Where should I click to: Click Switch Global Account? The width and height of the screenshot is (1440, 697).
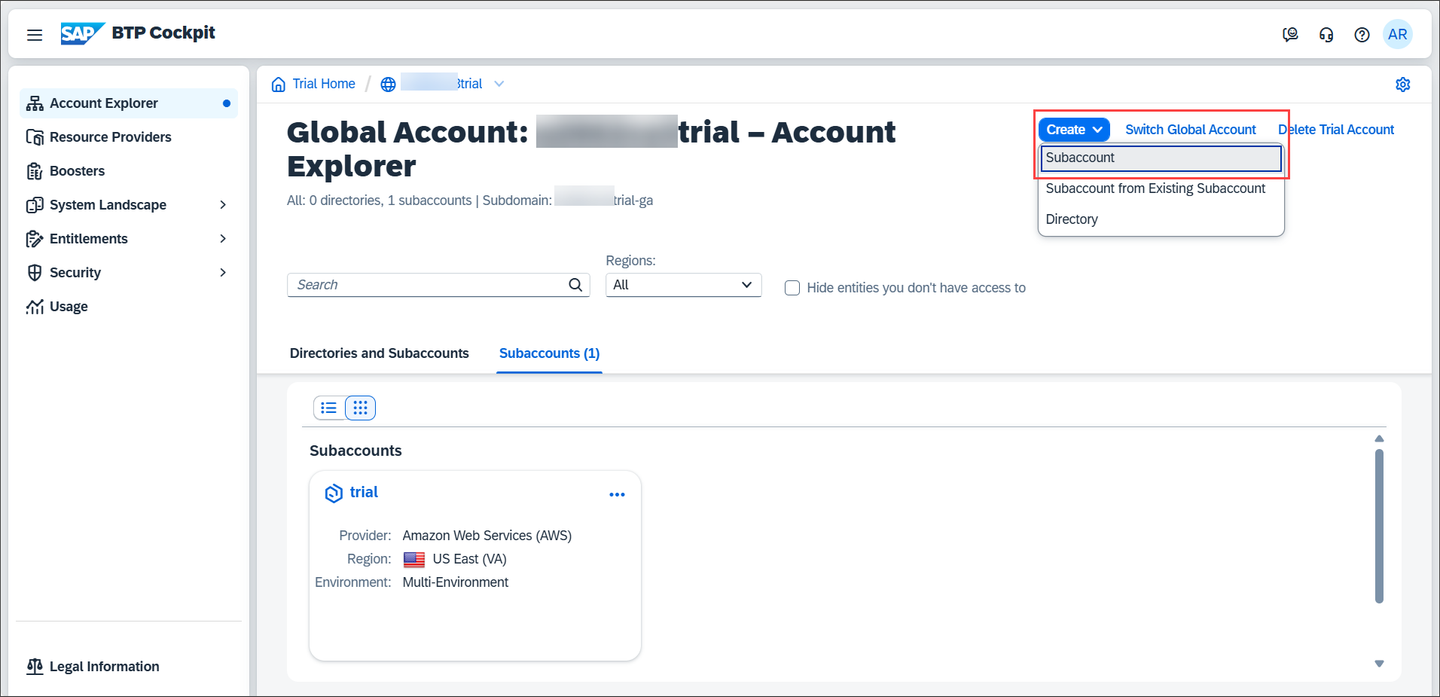point(1190,130)
